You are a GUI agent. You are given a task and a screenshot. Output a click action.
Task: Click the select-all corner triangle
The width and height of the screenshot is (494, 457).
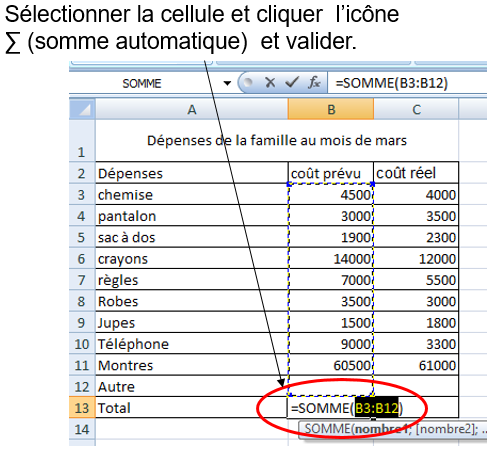click(x=82, y=109)
